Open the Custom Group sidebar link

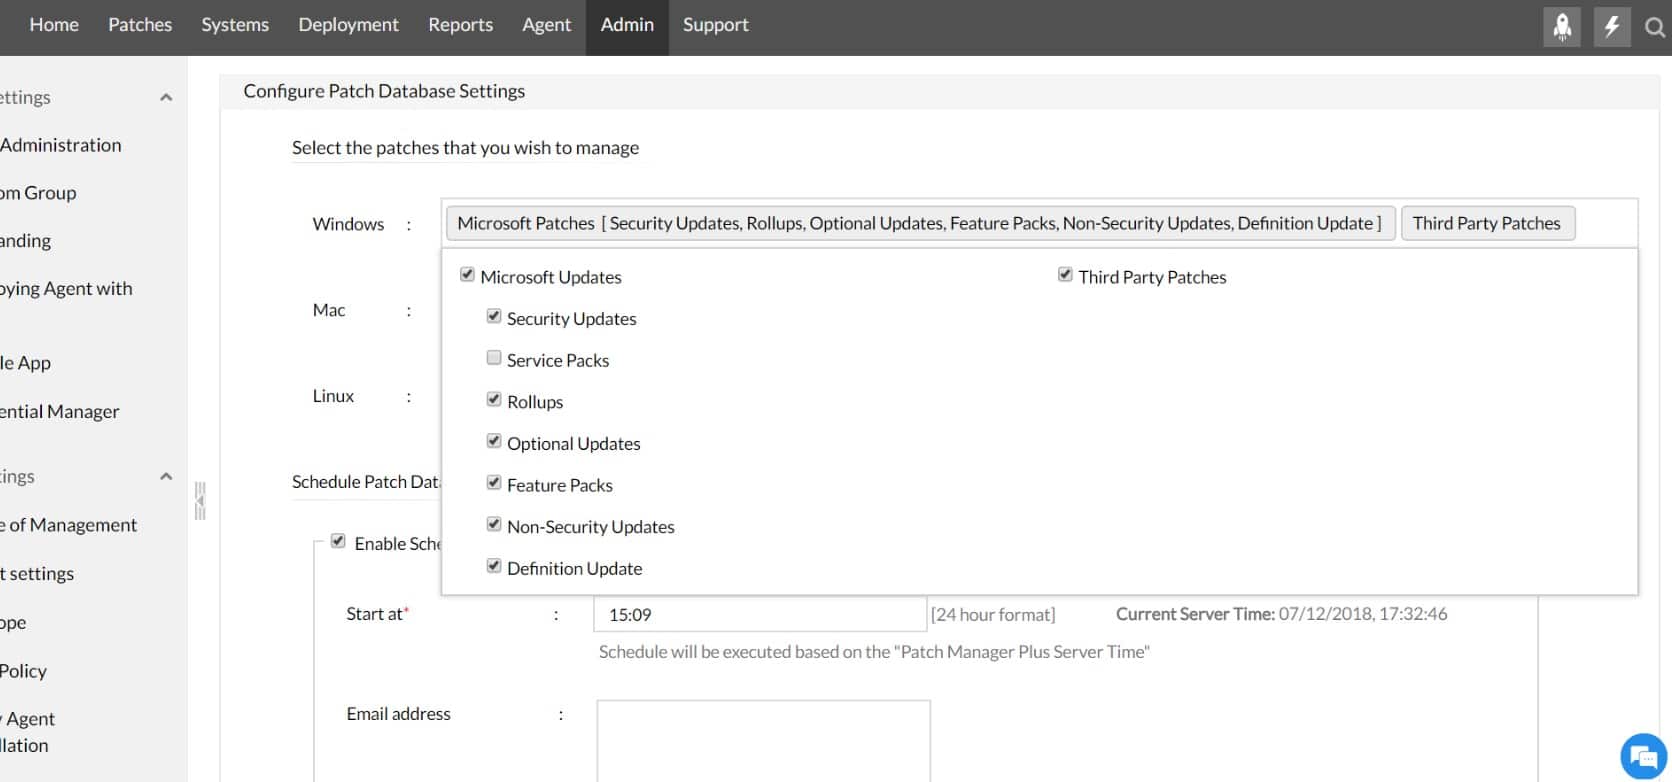coord(38,193)
